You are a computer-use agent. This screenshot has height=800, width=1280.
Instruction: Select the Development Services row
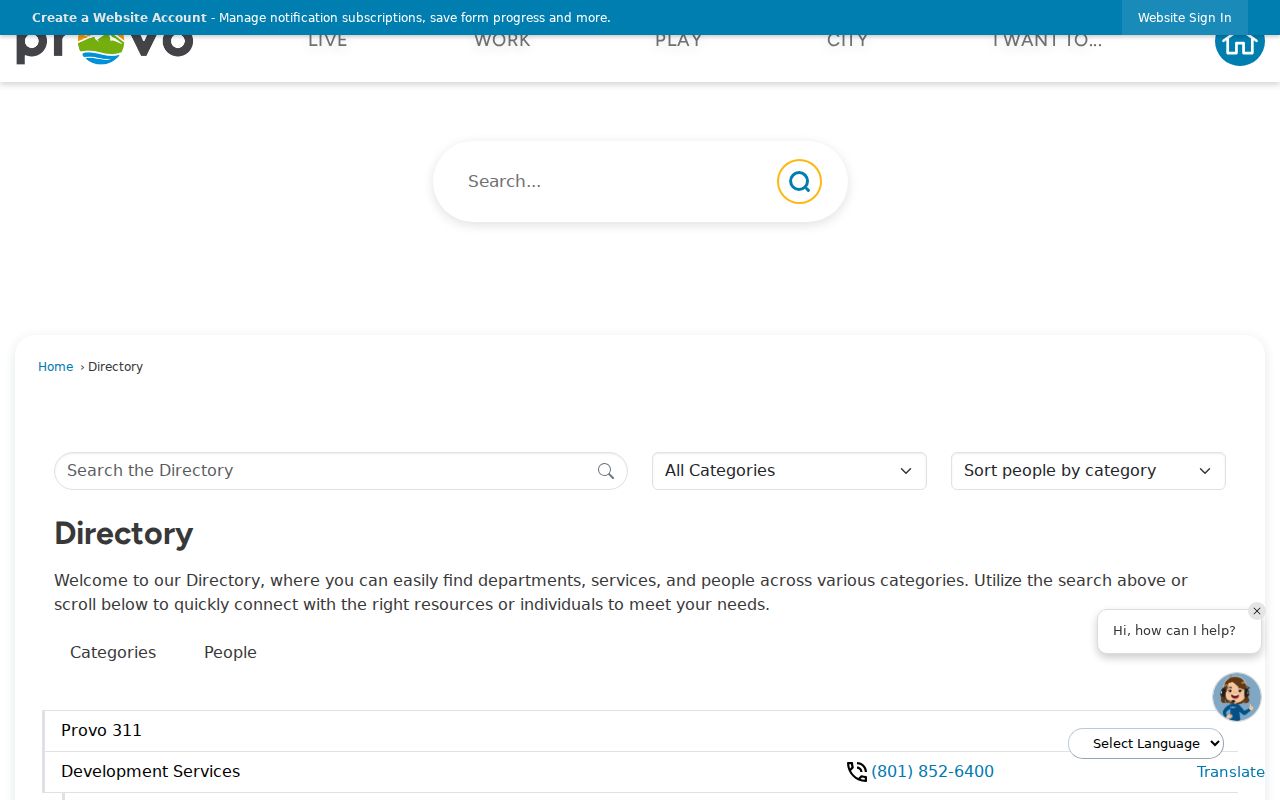coord(640,772)
